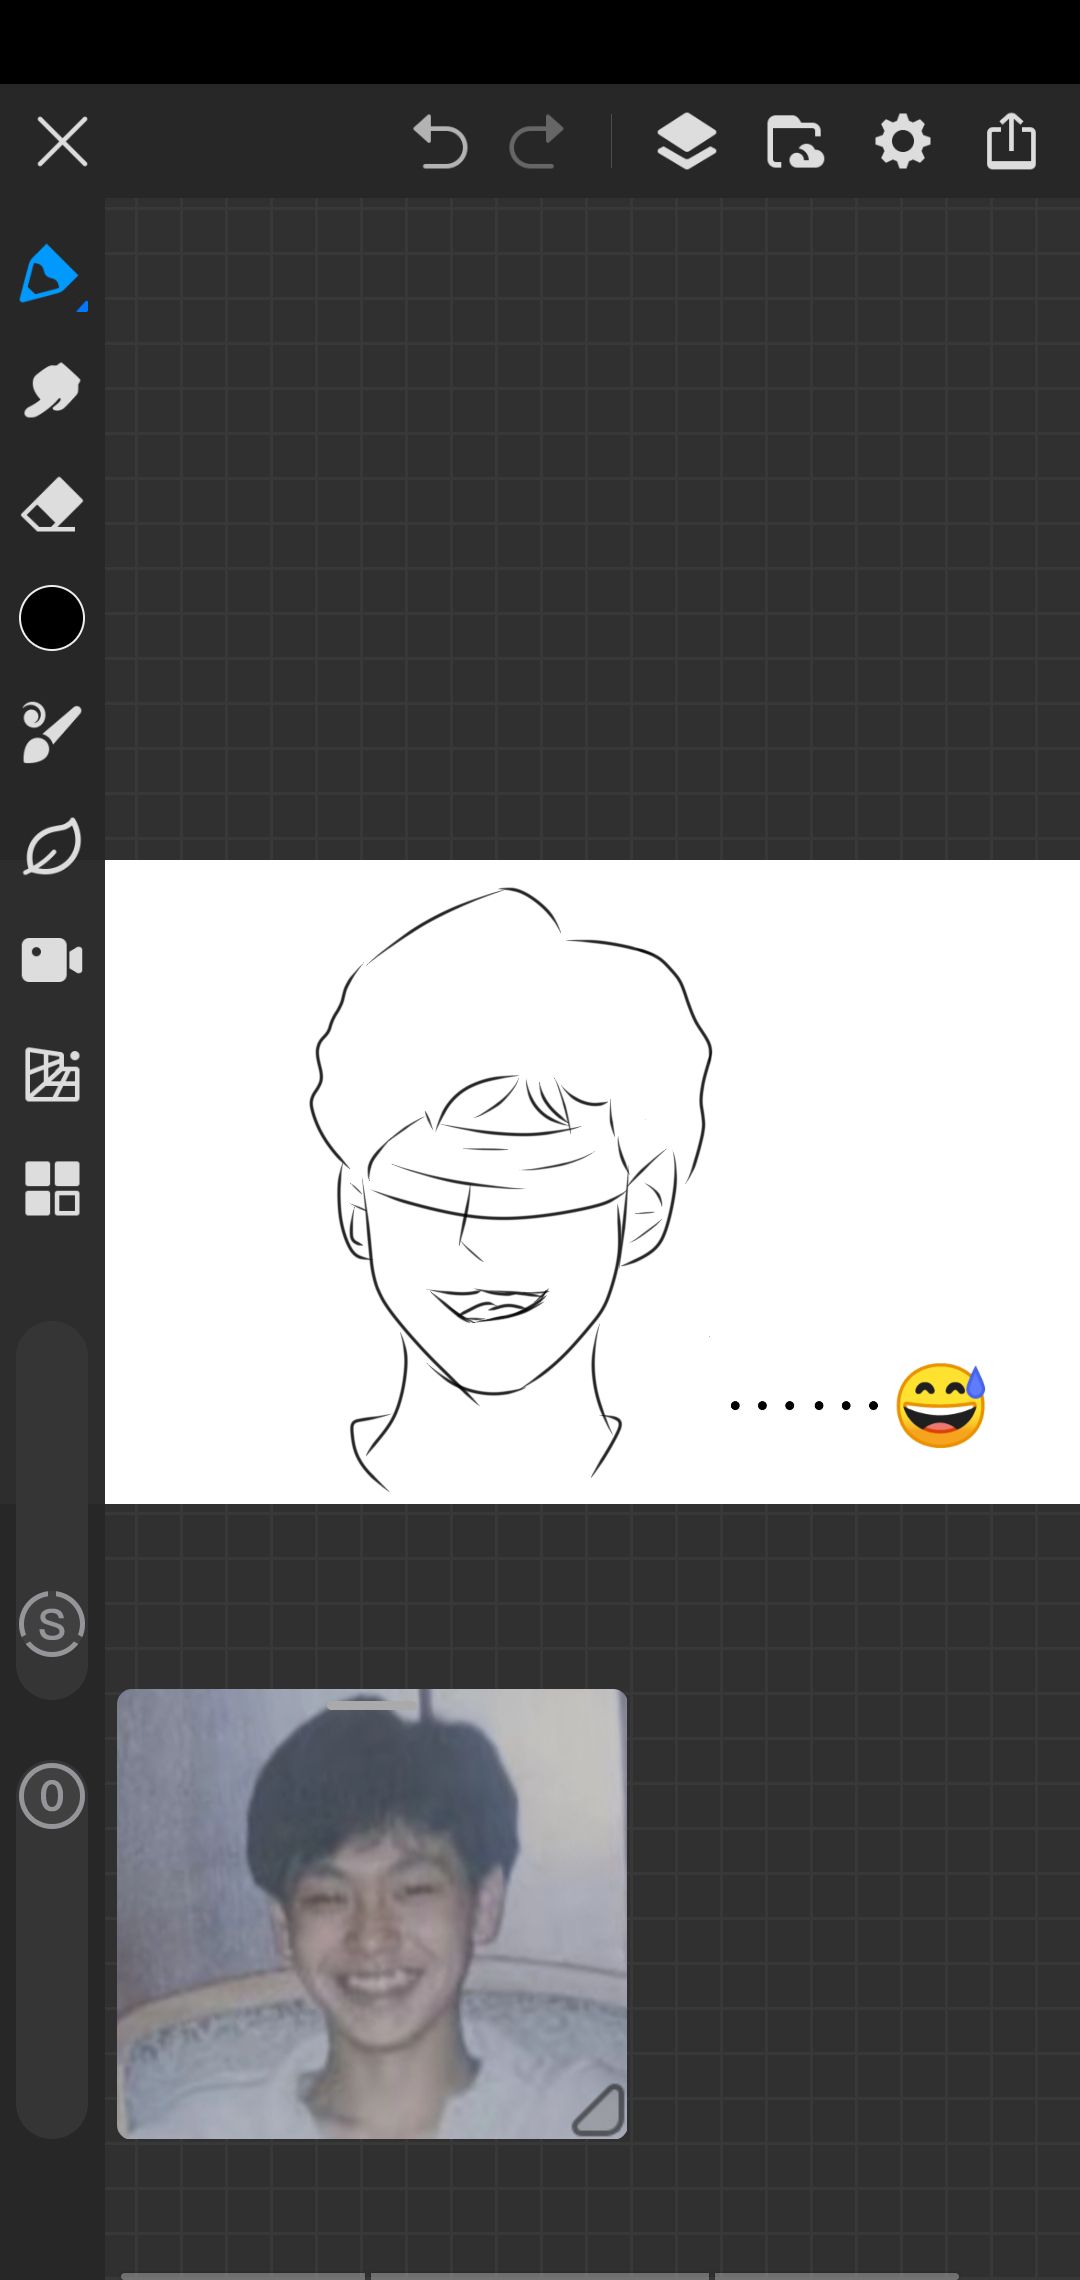Undo the last stroke

tap(440, 141)
